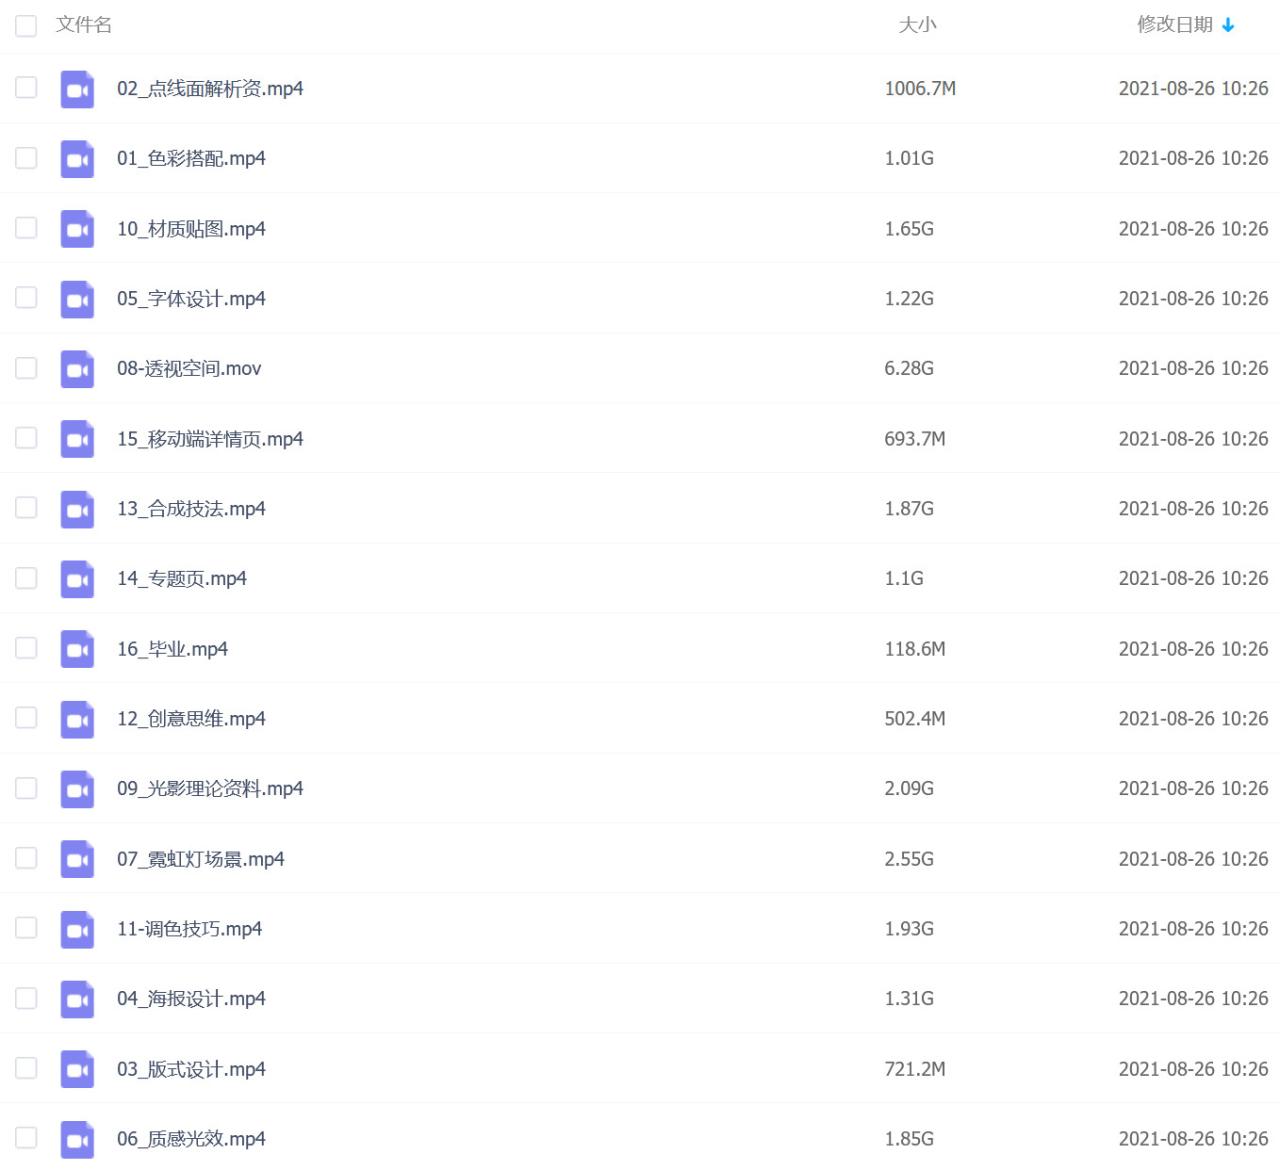1280x1170 pixels.
Task: Click video icon for 16_毕业.mp4
Action: coord(77,649)
